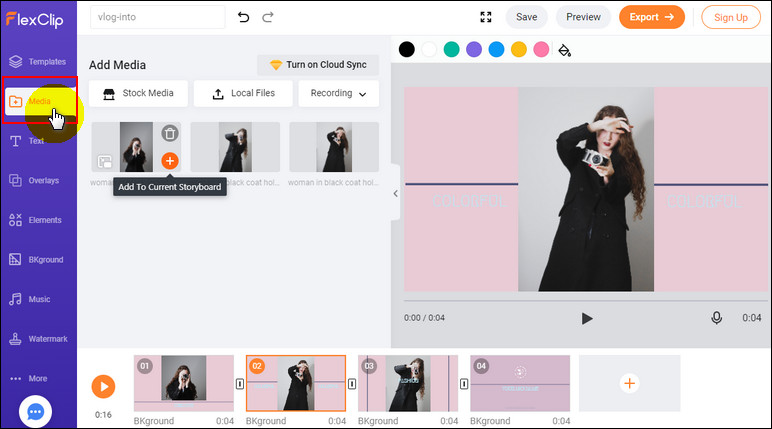Click the Preview button
This screenshot has height=429, width=772.
tap(583, 17)
